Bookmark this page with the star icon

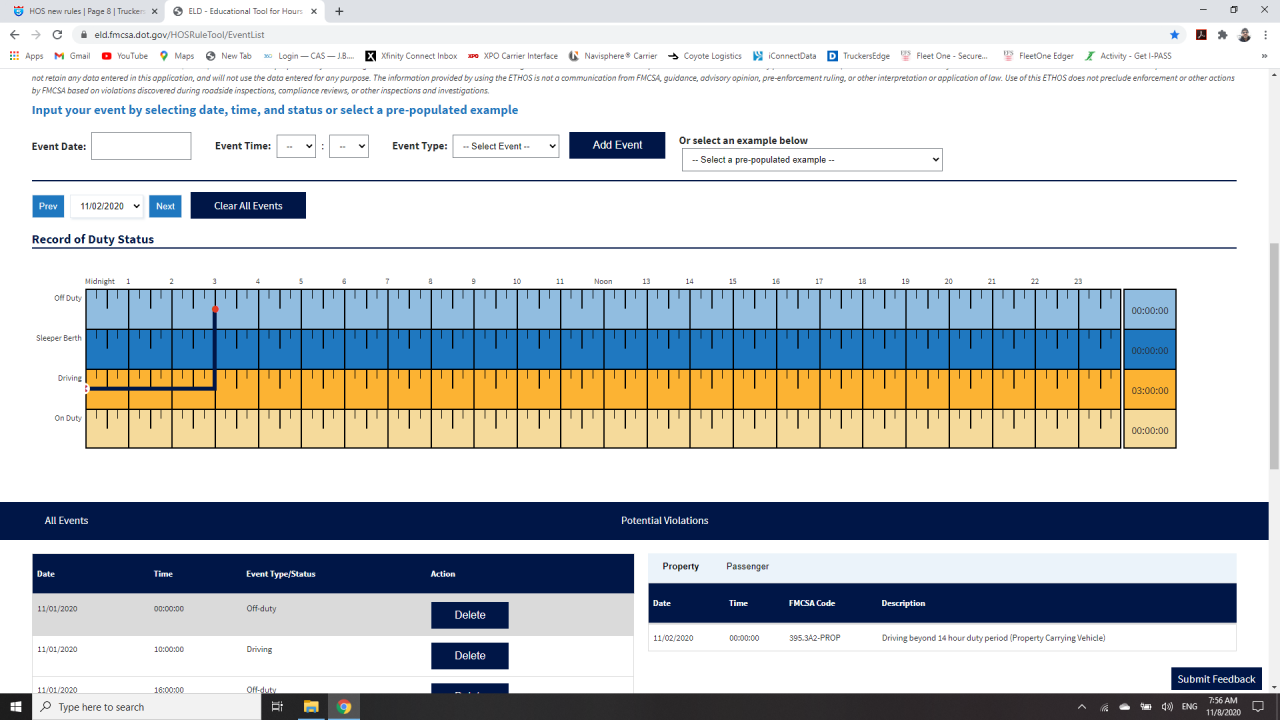click(x=1175, y=34)
